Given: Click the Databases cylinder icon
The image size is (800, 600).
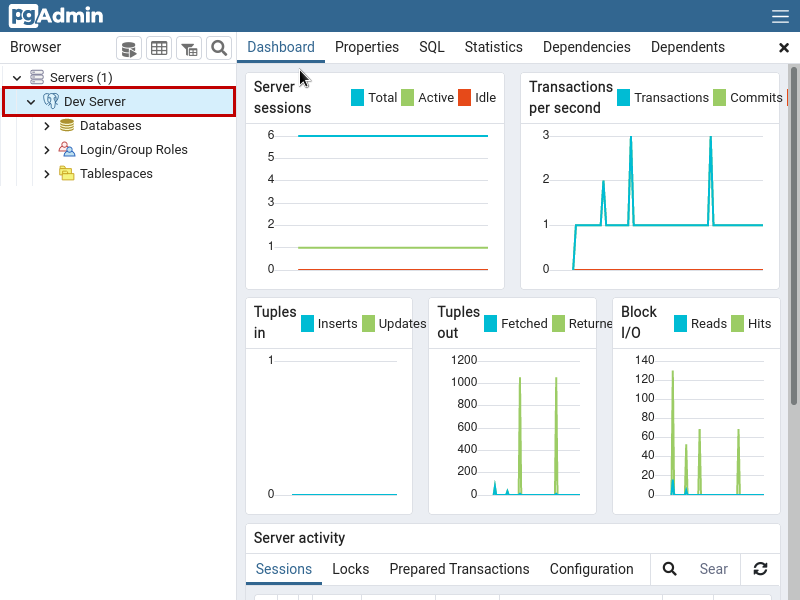Looking at the screenshot, I should (66, 125).
